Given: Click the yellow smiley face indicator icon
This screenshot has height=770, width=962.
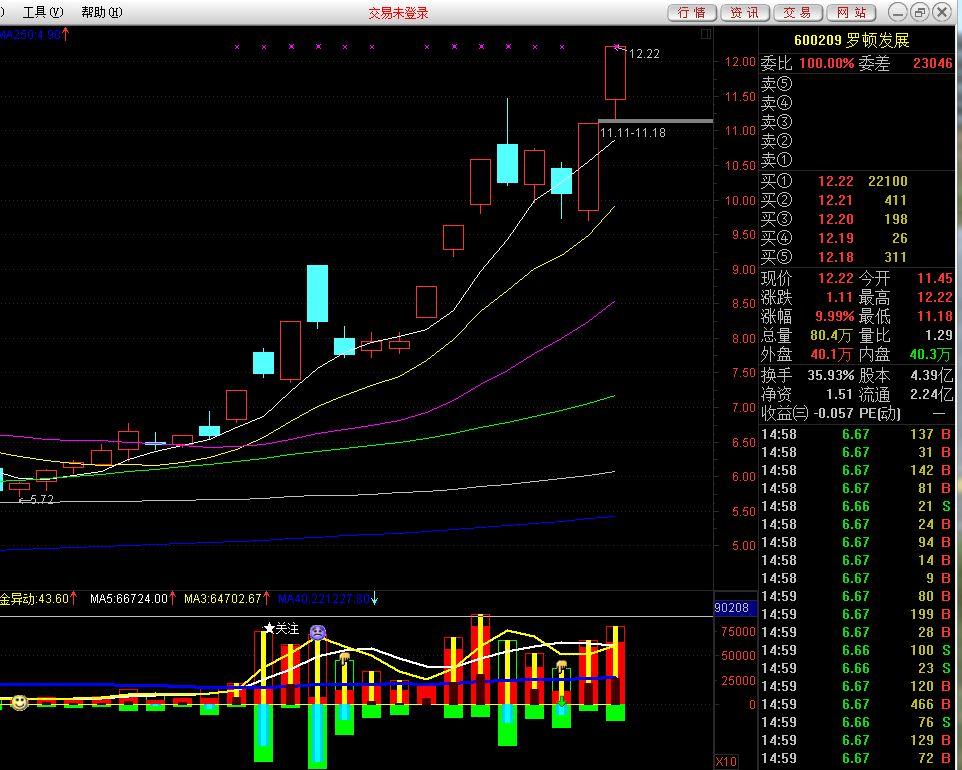Looking at the screenshot, I should coord(19,703).
